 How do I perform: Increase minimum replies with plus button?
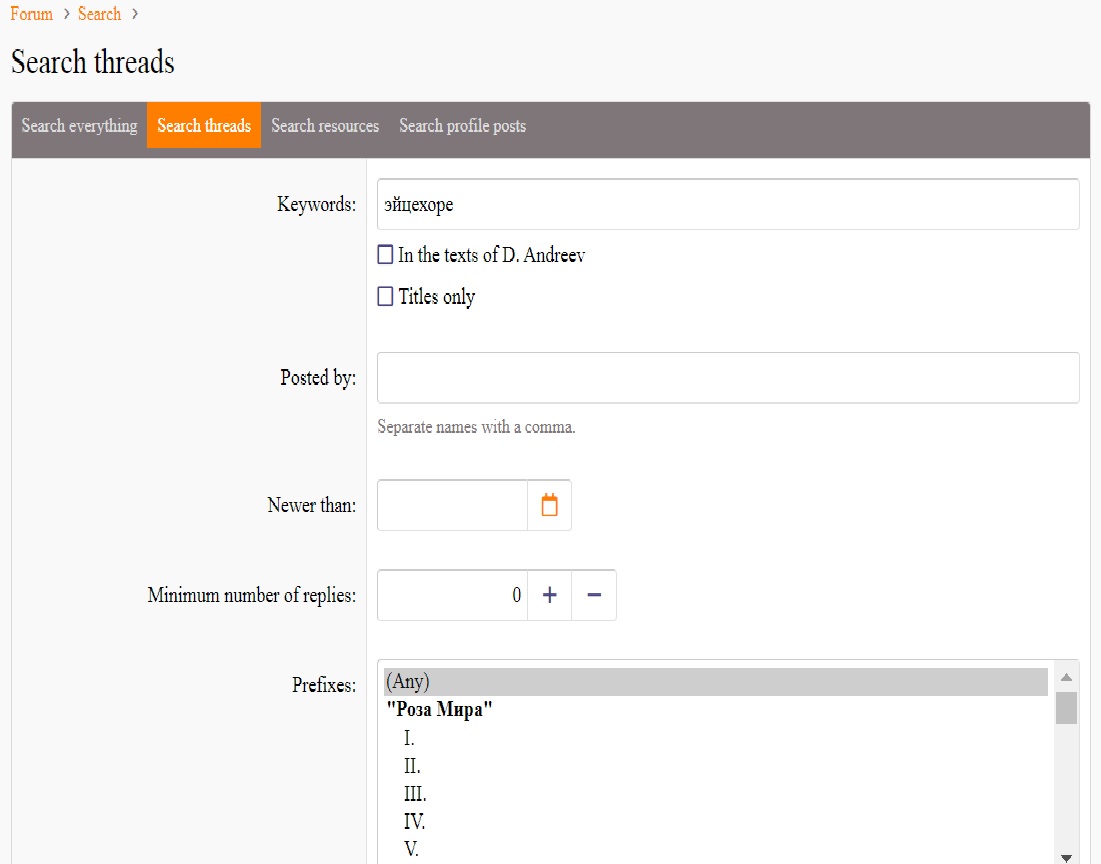point(550,595)
